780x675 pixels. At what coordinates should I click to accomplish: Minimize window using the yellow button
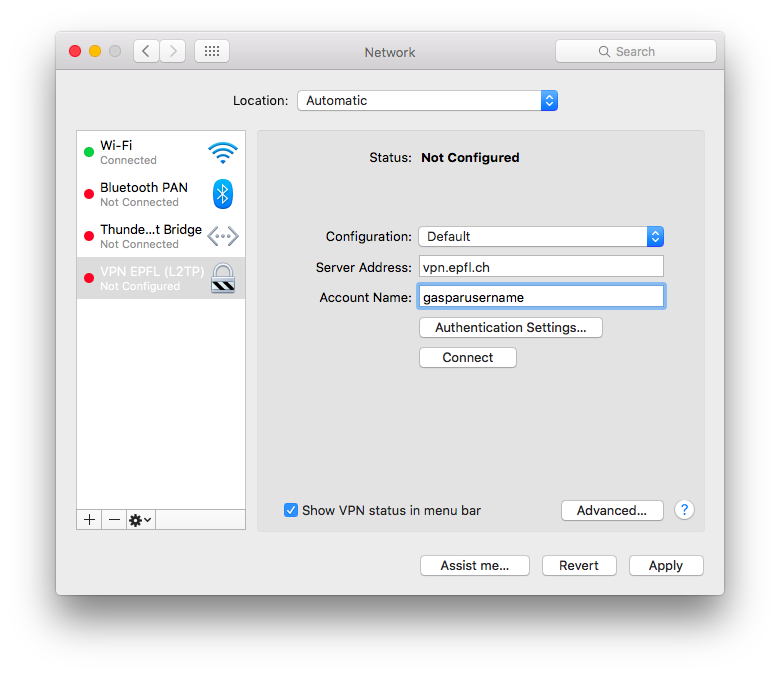click(x=95, y=51)
